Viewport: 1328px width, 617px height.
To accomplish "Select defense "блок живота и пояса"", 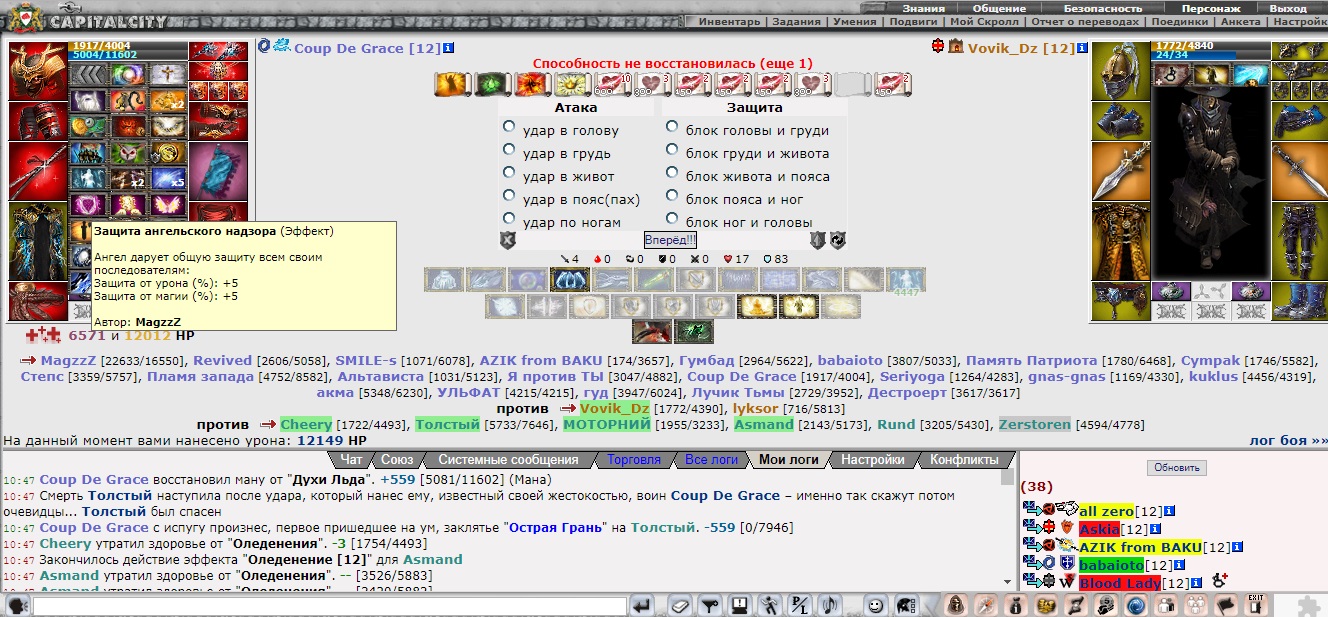I will click(x=673, y=173).
